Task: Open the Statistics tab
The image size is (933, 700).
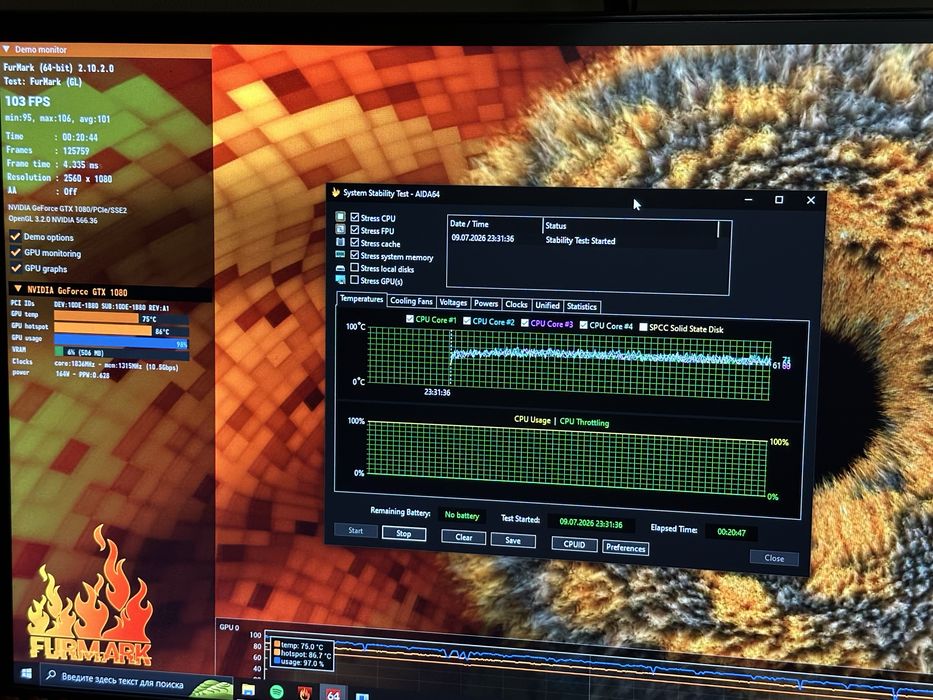Action: 581,307
